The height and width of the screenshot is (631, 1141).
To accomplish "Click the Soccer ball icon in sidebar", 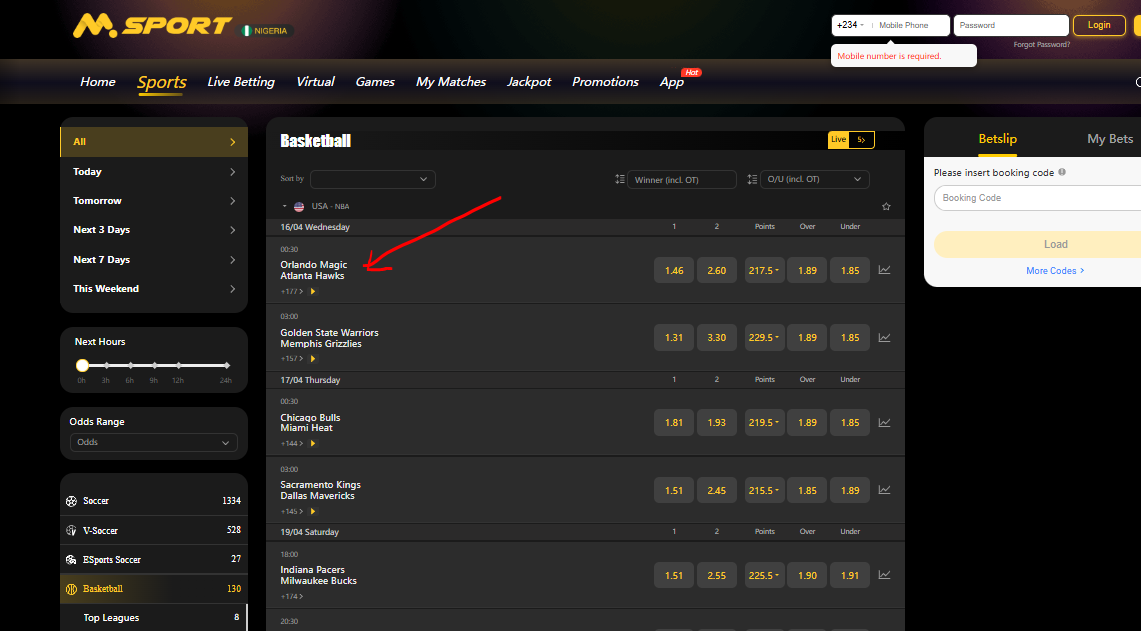I will [71, 501].
